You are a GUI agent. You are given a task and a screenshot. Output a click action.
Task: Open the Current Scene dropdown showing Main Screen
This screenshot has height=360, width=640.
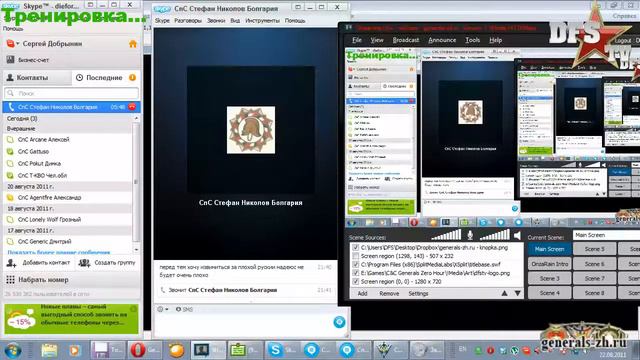tap(606, 235)
